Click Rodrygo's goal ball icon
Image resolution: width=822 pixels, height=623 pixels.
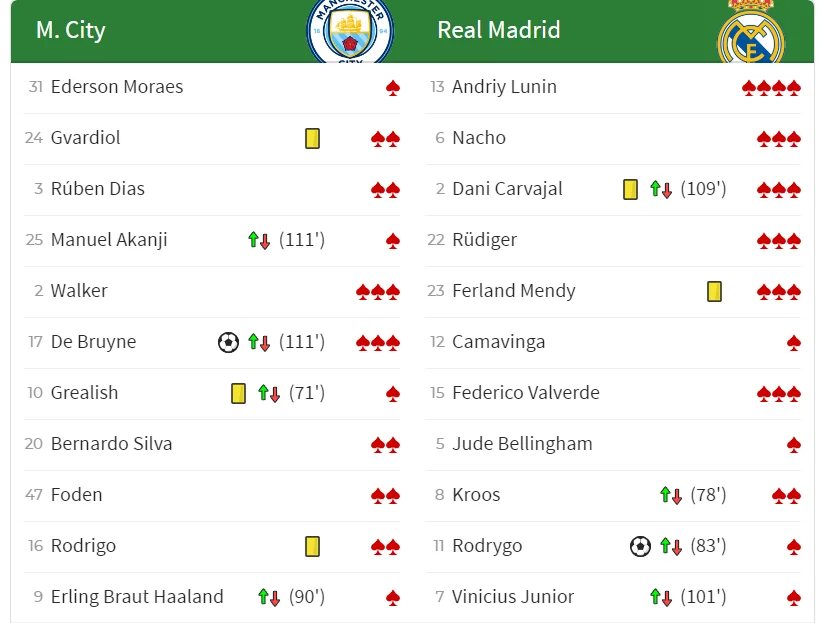click(x=640, y=546)
